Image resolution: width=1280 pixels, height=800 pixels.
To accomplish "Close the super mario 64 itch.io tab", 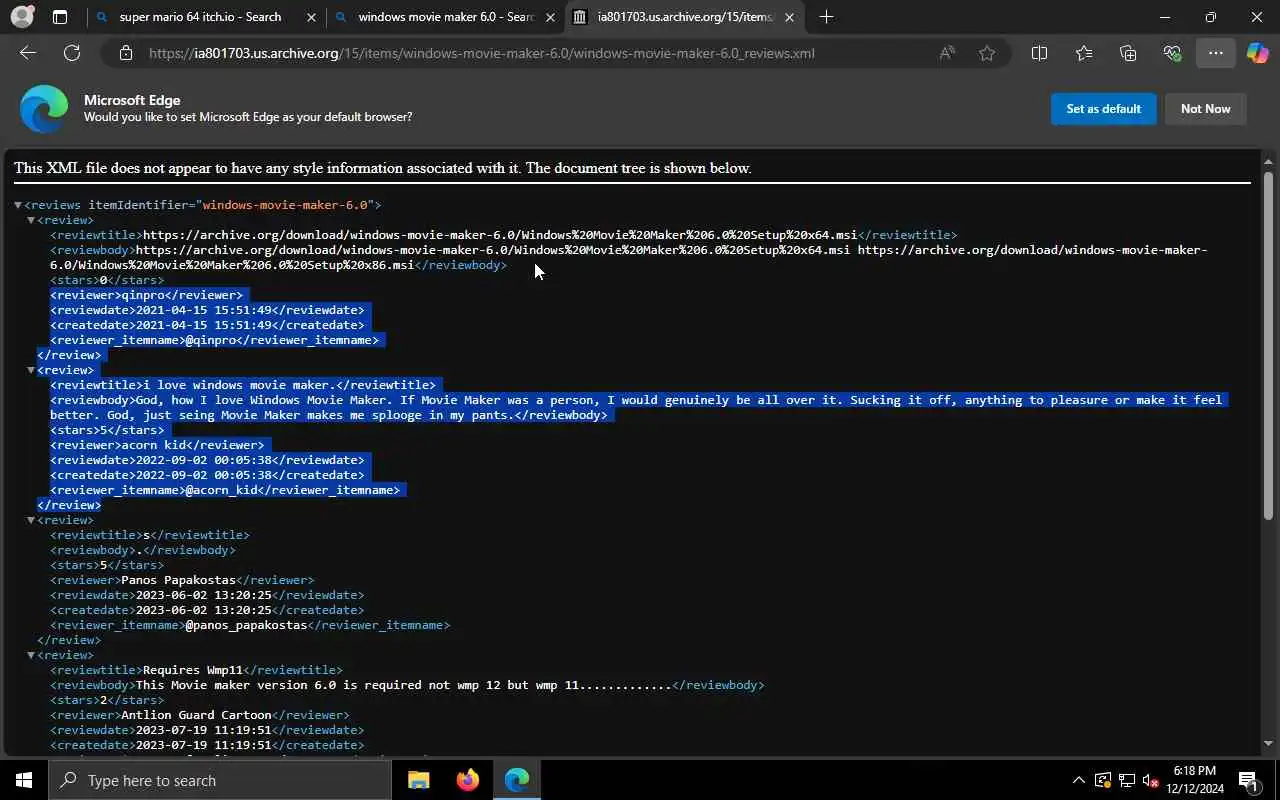I will click(x=311, y=17).
